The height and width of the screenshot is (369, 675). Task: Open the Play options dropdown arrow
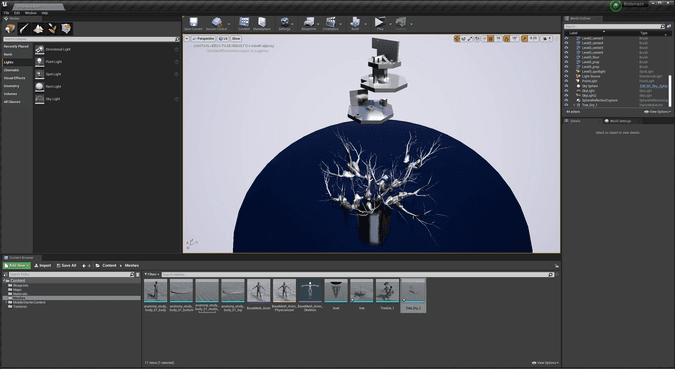pos(390,24)
